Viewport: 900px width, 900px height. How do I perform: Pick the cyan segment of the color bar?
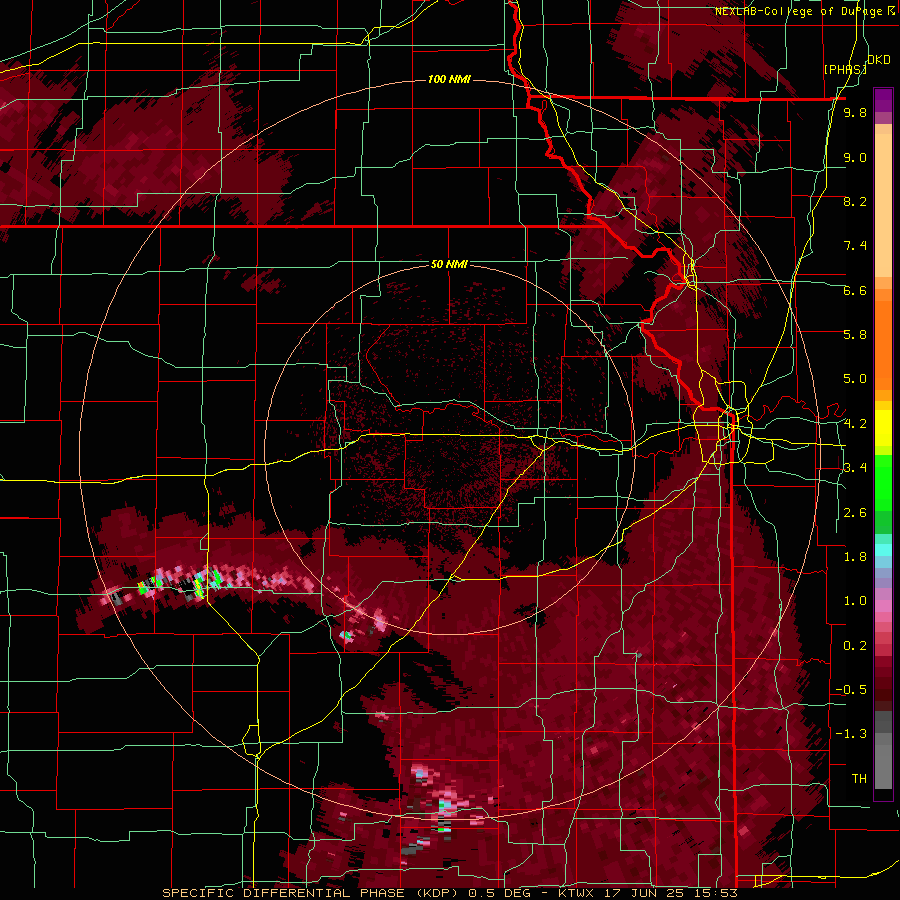point(883,550)
